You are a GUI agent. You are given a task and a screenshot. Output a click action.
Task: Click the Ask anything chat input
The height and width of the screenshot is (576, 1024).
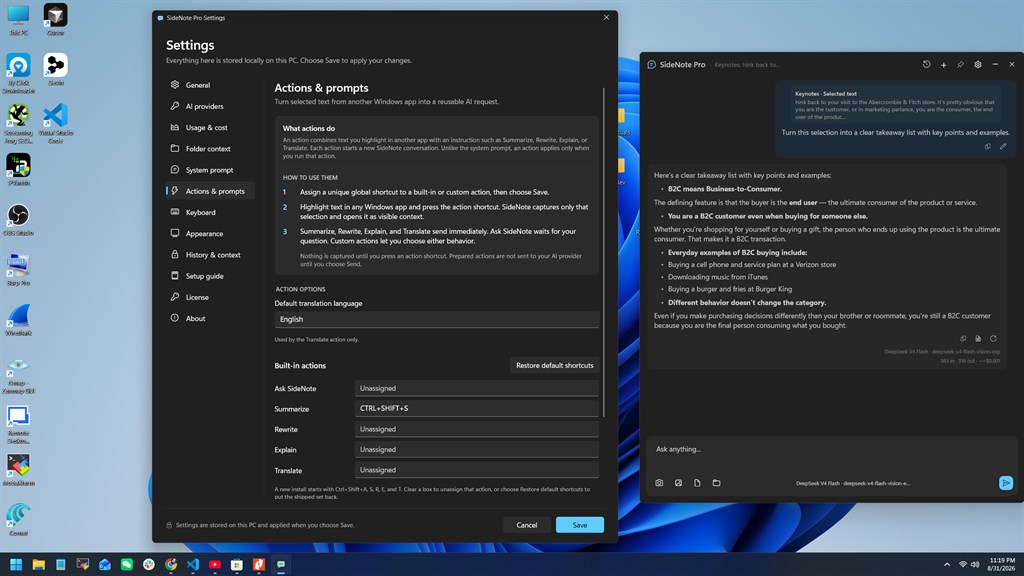click(829, 449)
